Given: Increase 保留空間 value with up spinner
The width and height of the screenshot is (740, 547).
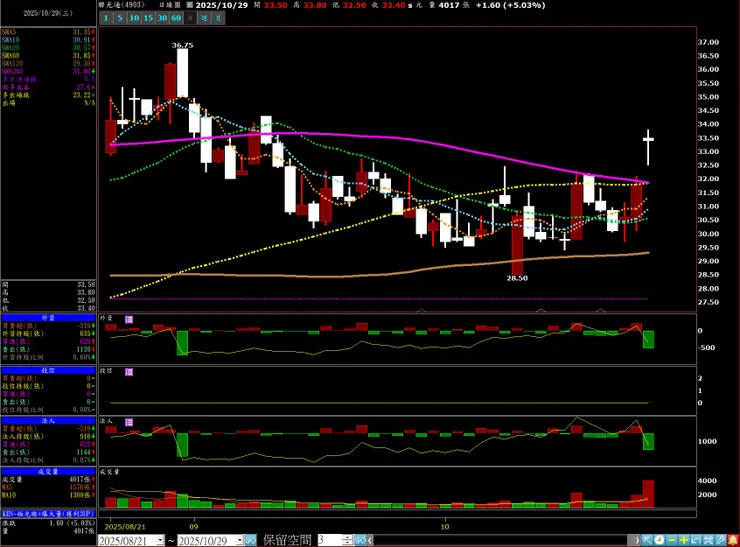Looking at the screenshot, I should [347, 537].
